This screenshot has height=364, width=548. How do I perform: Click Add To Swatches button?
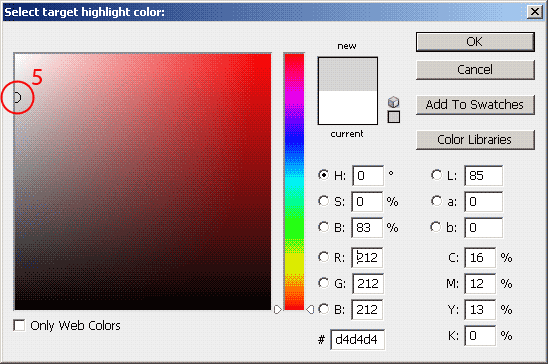(x=475, y=105)
